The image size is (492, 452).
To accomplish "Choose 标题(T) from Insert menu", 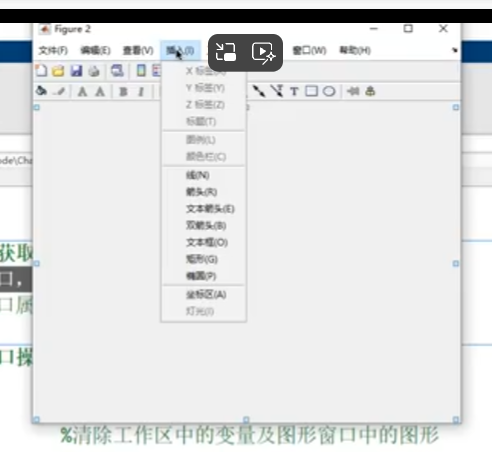I will click(204, 121).
